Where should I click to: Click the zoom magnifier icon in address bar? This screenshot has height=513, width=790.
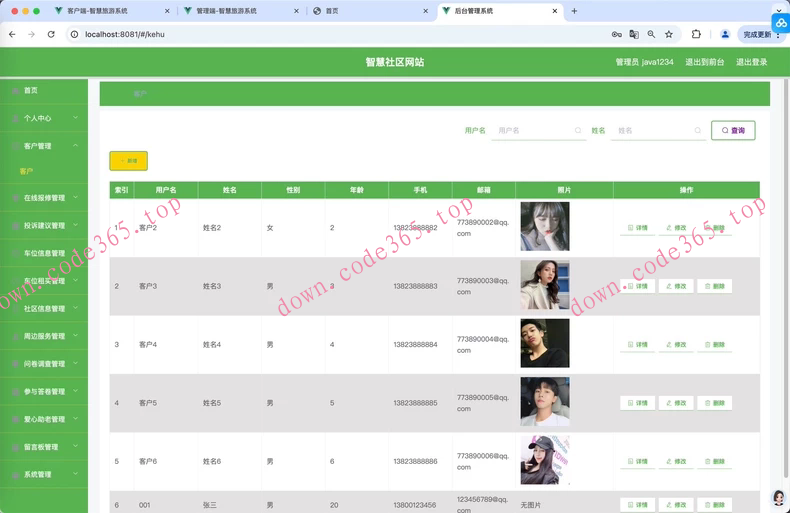[x=651, y=34]
